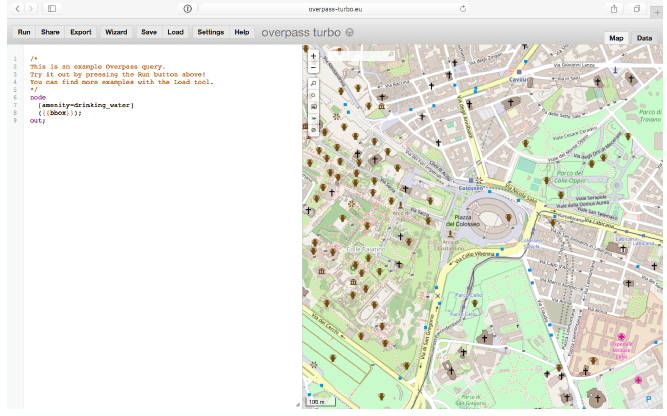667x416 pixels.
Task: Toggle the wide map view control
Action: click(313, 118)
